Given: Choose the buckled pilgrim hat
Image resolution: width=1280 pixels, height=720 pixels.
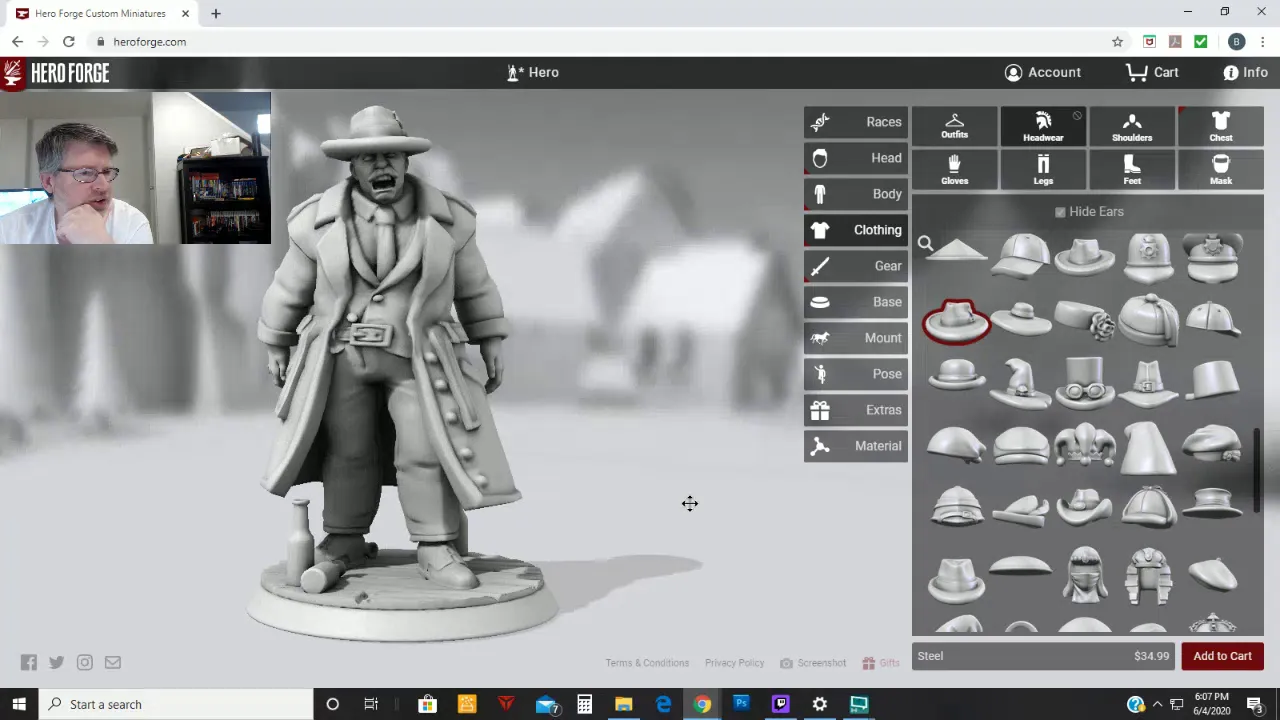Looking at the screenshot, I should [1149, 383].
